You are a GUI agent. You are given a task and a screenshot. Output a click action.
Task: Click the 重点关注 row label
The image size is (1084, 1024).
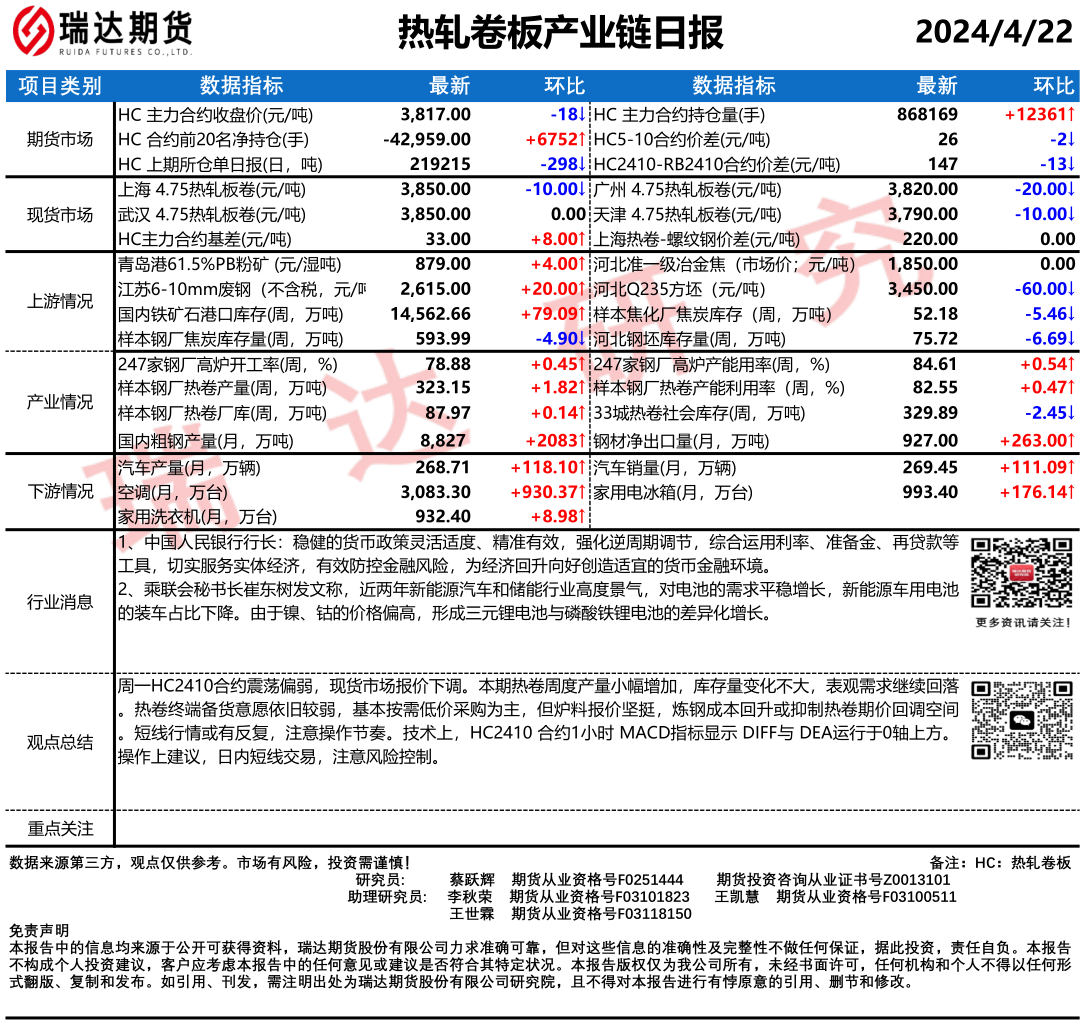(60, 828)
